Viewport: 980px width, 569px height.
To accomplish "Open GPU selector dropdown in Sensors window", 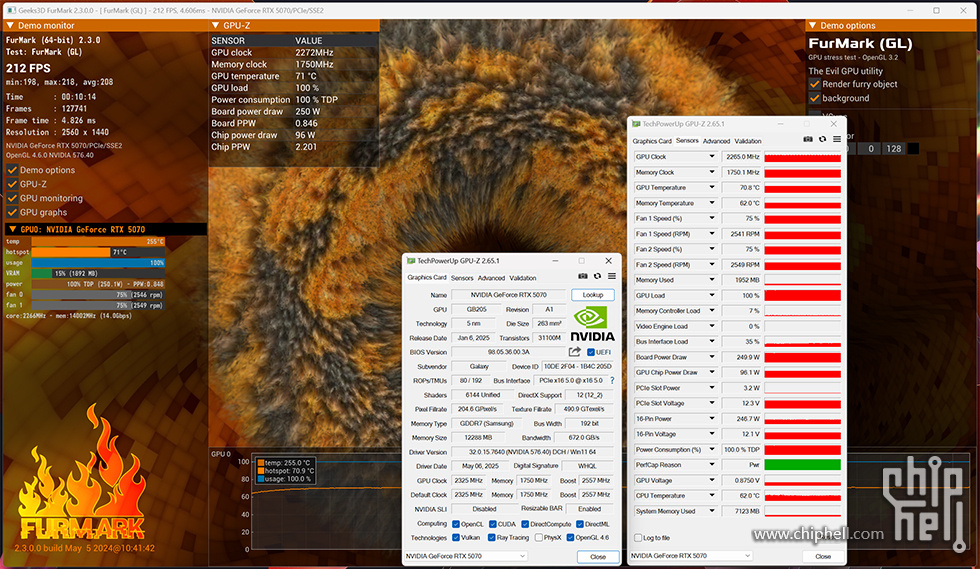I will 691,556.
